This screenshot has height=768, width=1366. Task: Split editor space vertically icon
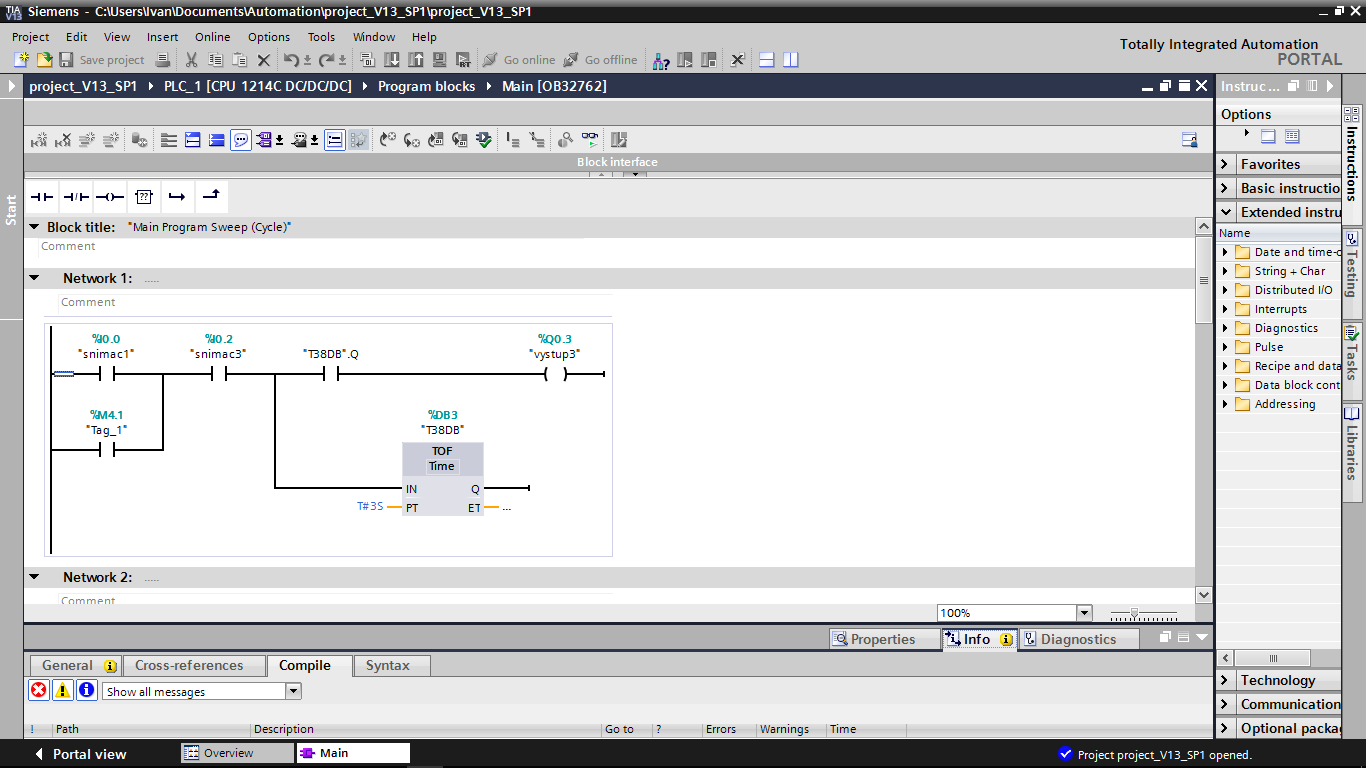tap(791, 60)
